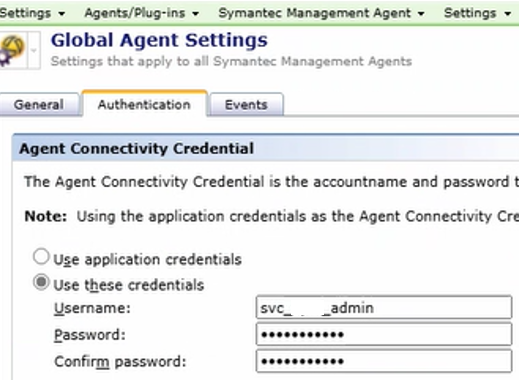Expand the Symantec Management Agent breadcrumb menu

[x=321, y=13]
